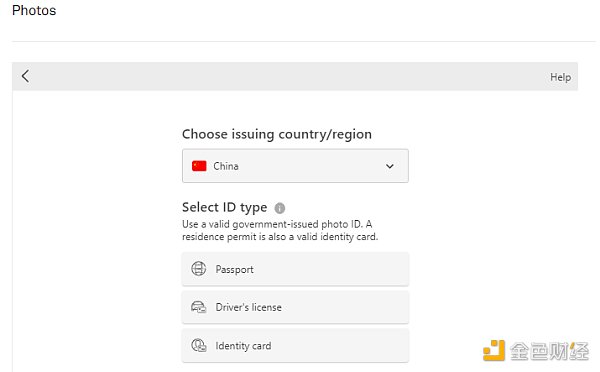Click the China text in selector

click(226, 166)
